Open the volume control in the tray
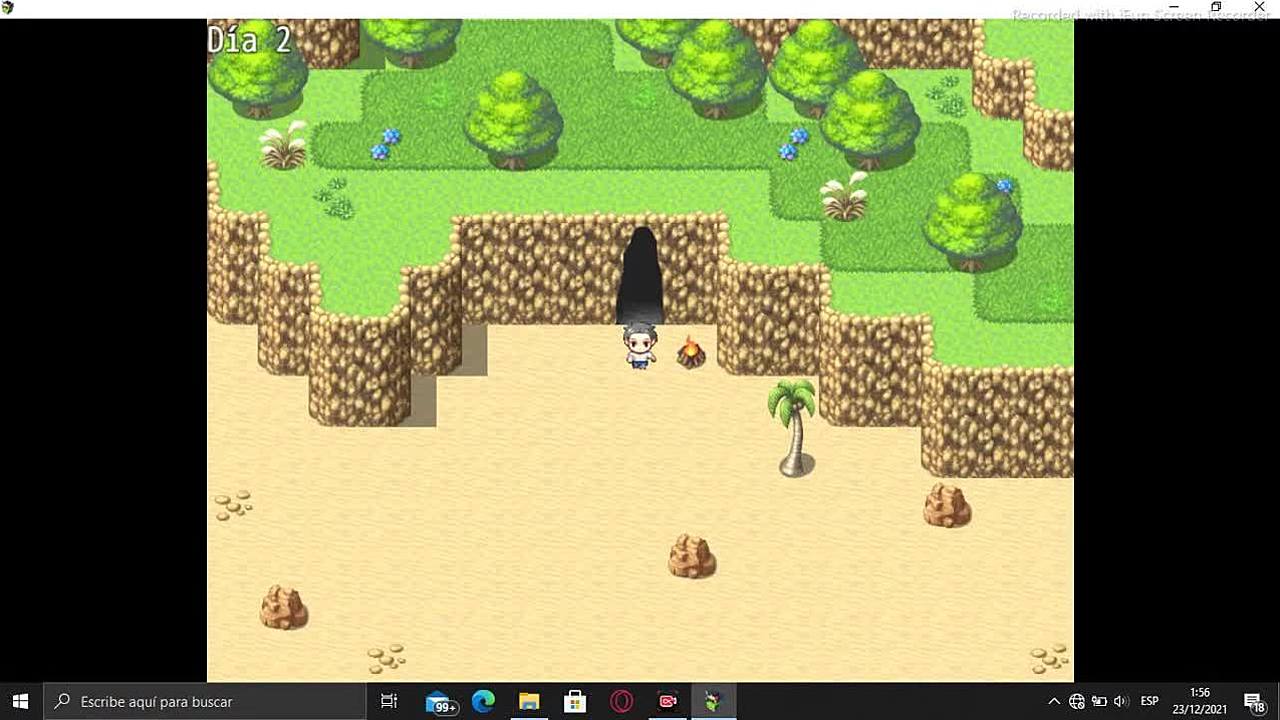1280x720 pixels. (x=1121, y=701)
